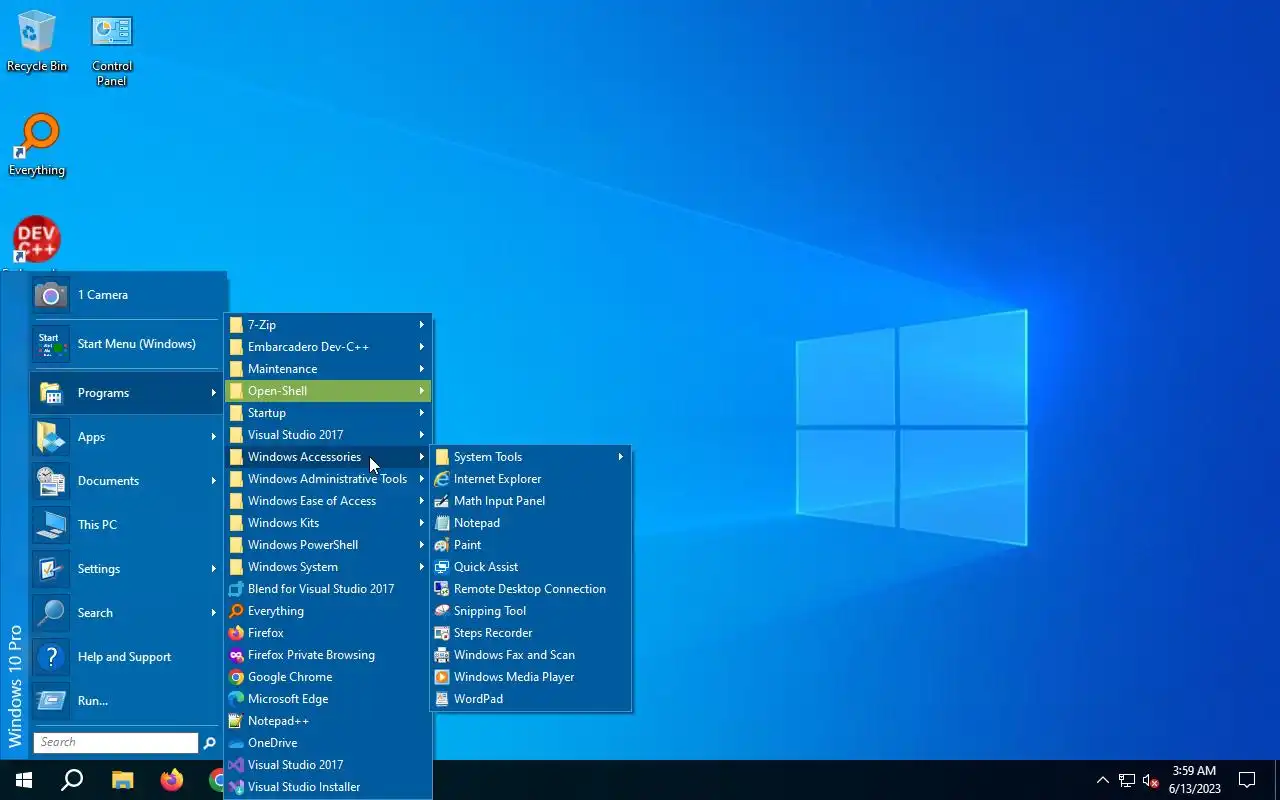Click the taskbar search magnifier icon

pyautogui.click(x=72, y=780)
